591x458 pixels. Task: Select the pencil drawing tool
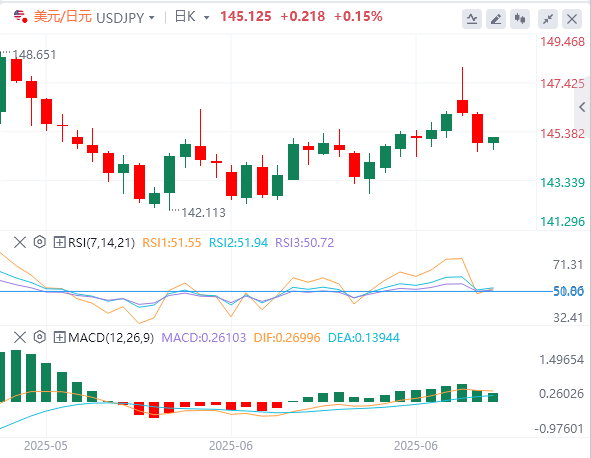coord(496,19)
